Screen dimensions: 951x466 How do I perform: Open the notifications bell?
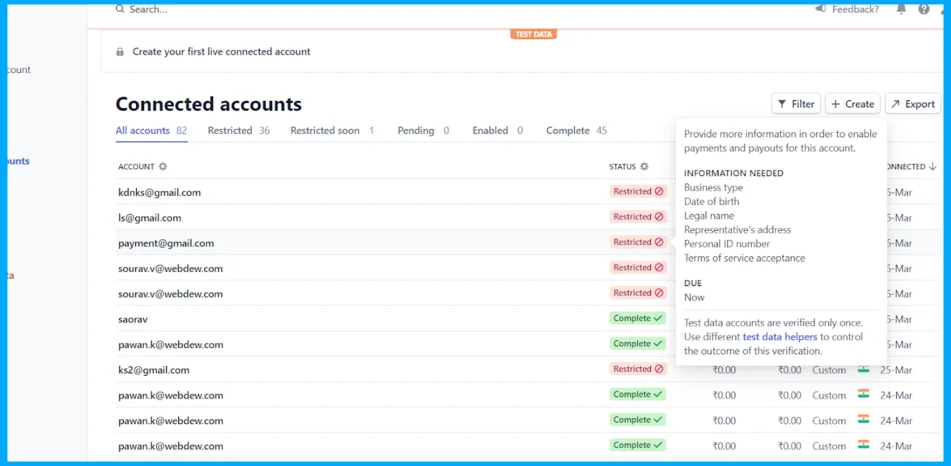tap(901, 9)
